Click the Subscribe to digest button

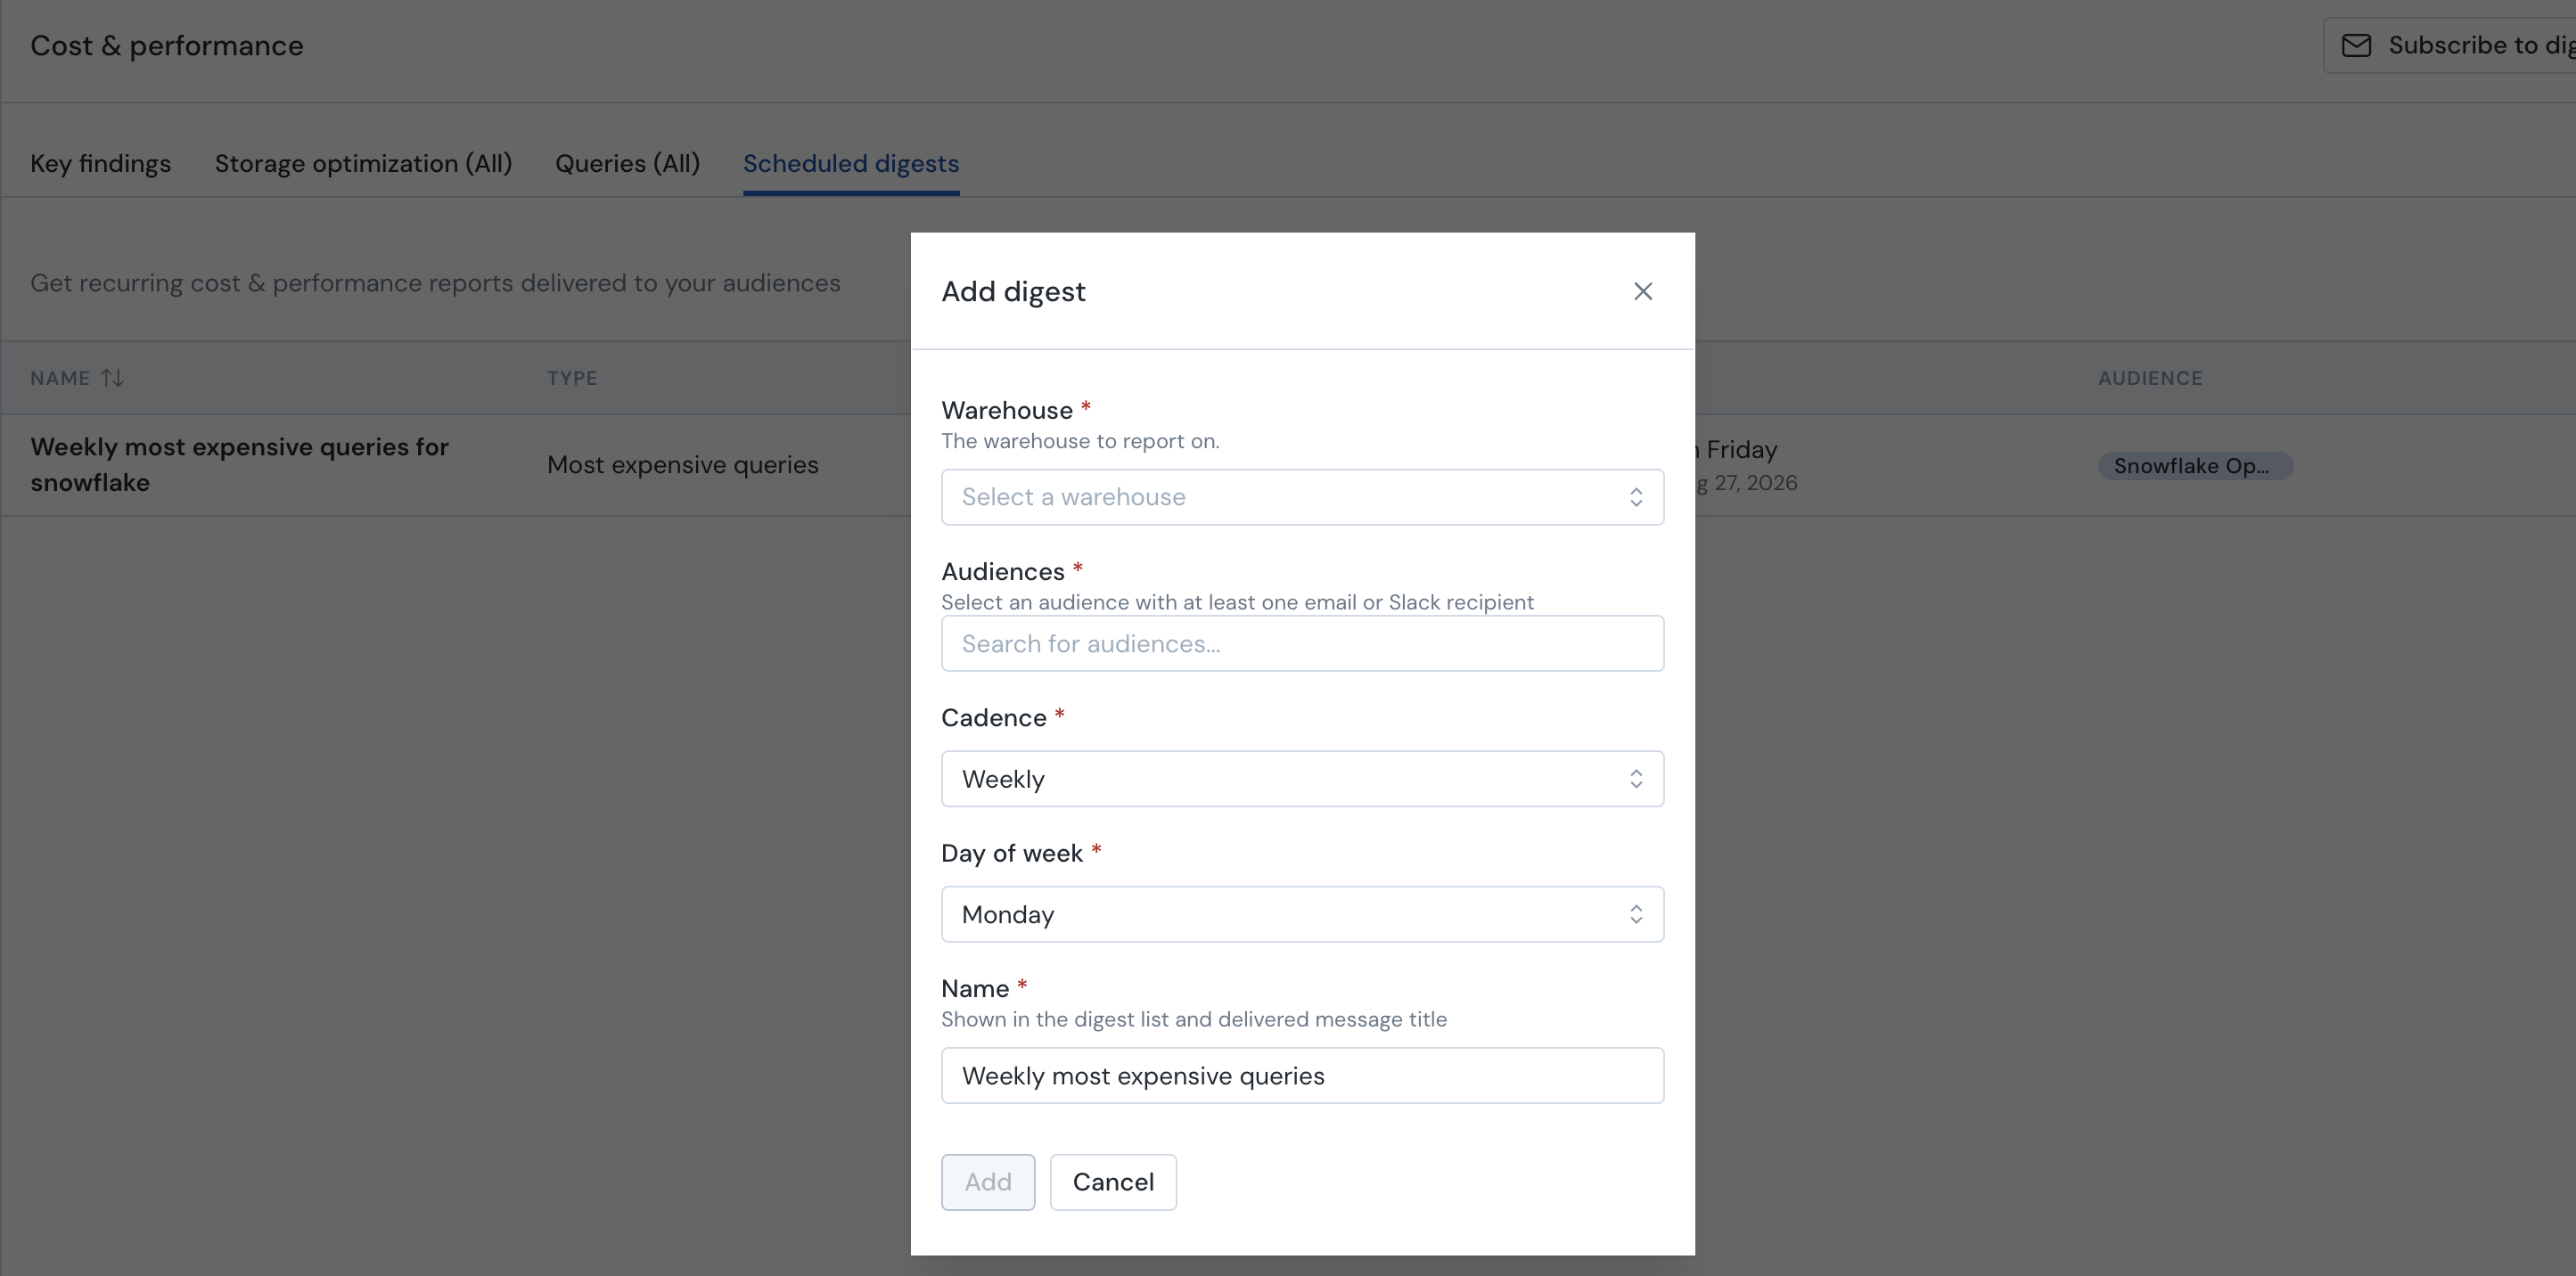click(x=2449, y=46)
